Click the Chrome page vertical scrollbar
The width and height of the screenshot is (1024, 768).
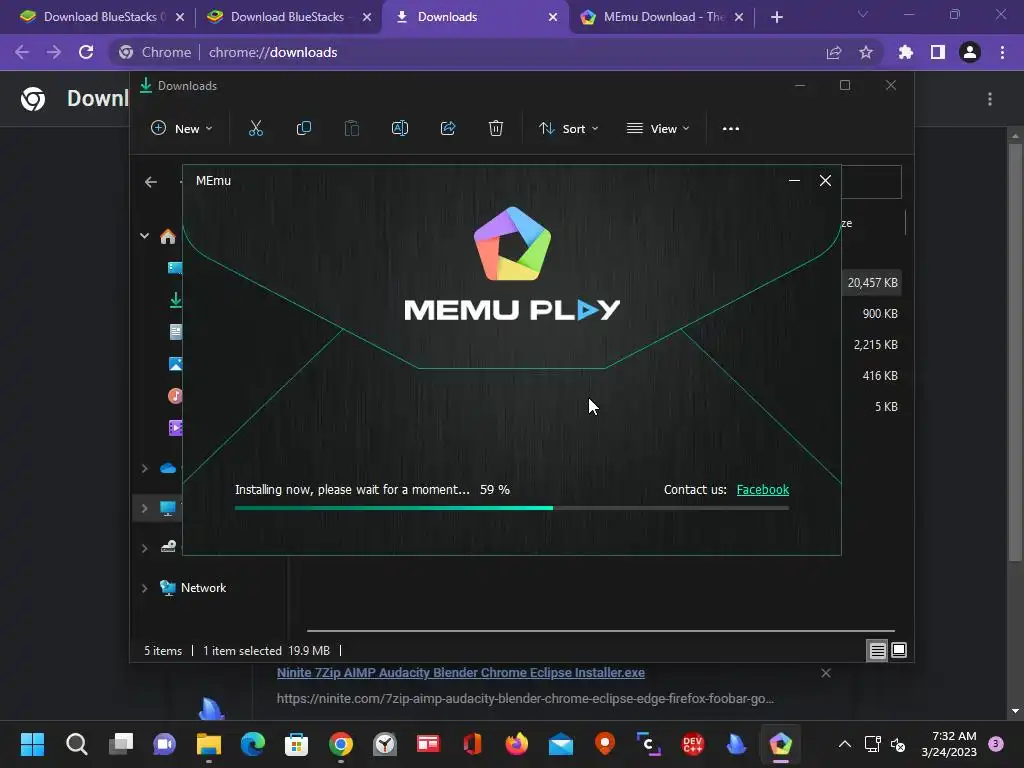[1015, 353]
